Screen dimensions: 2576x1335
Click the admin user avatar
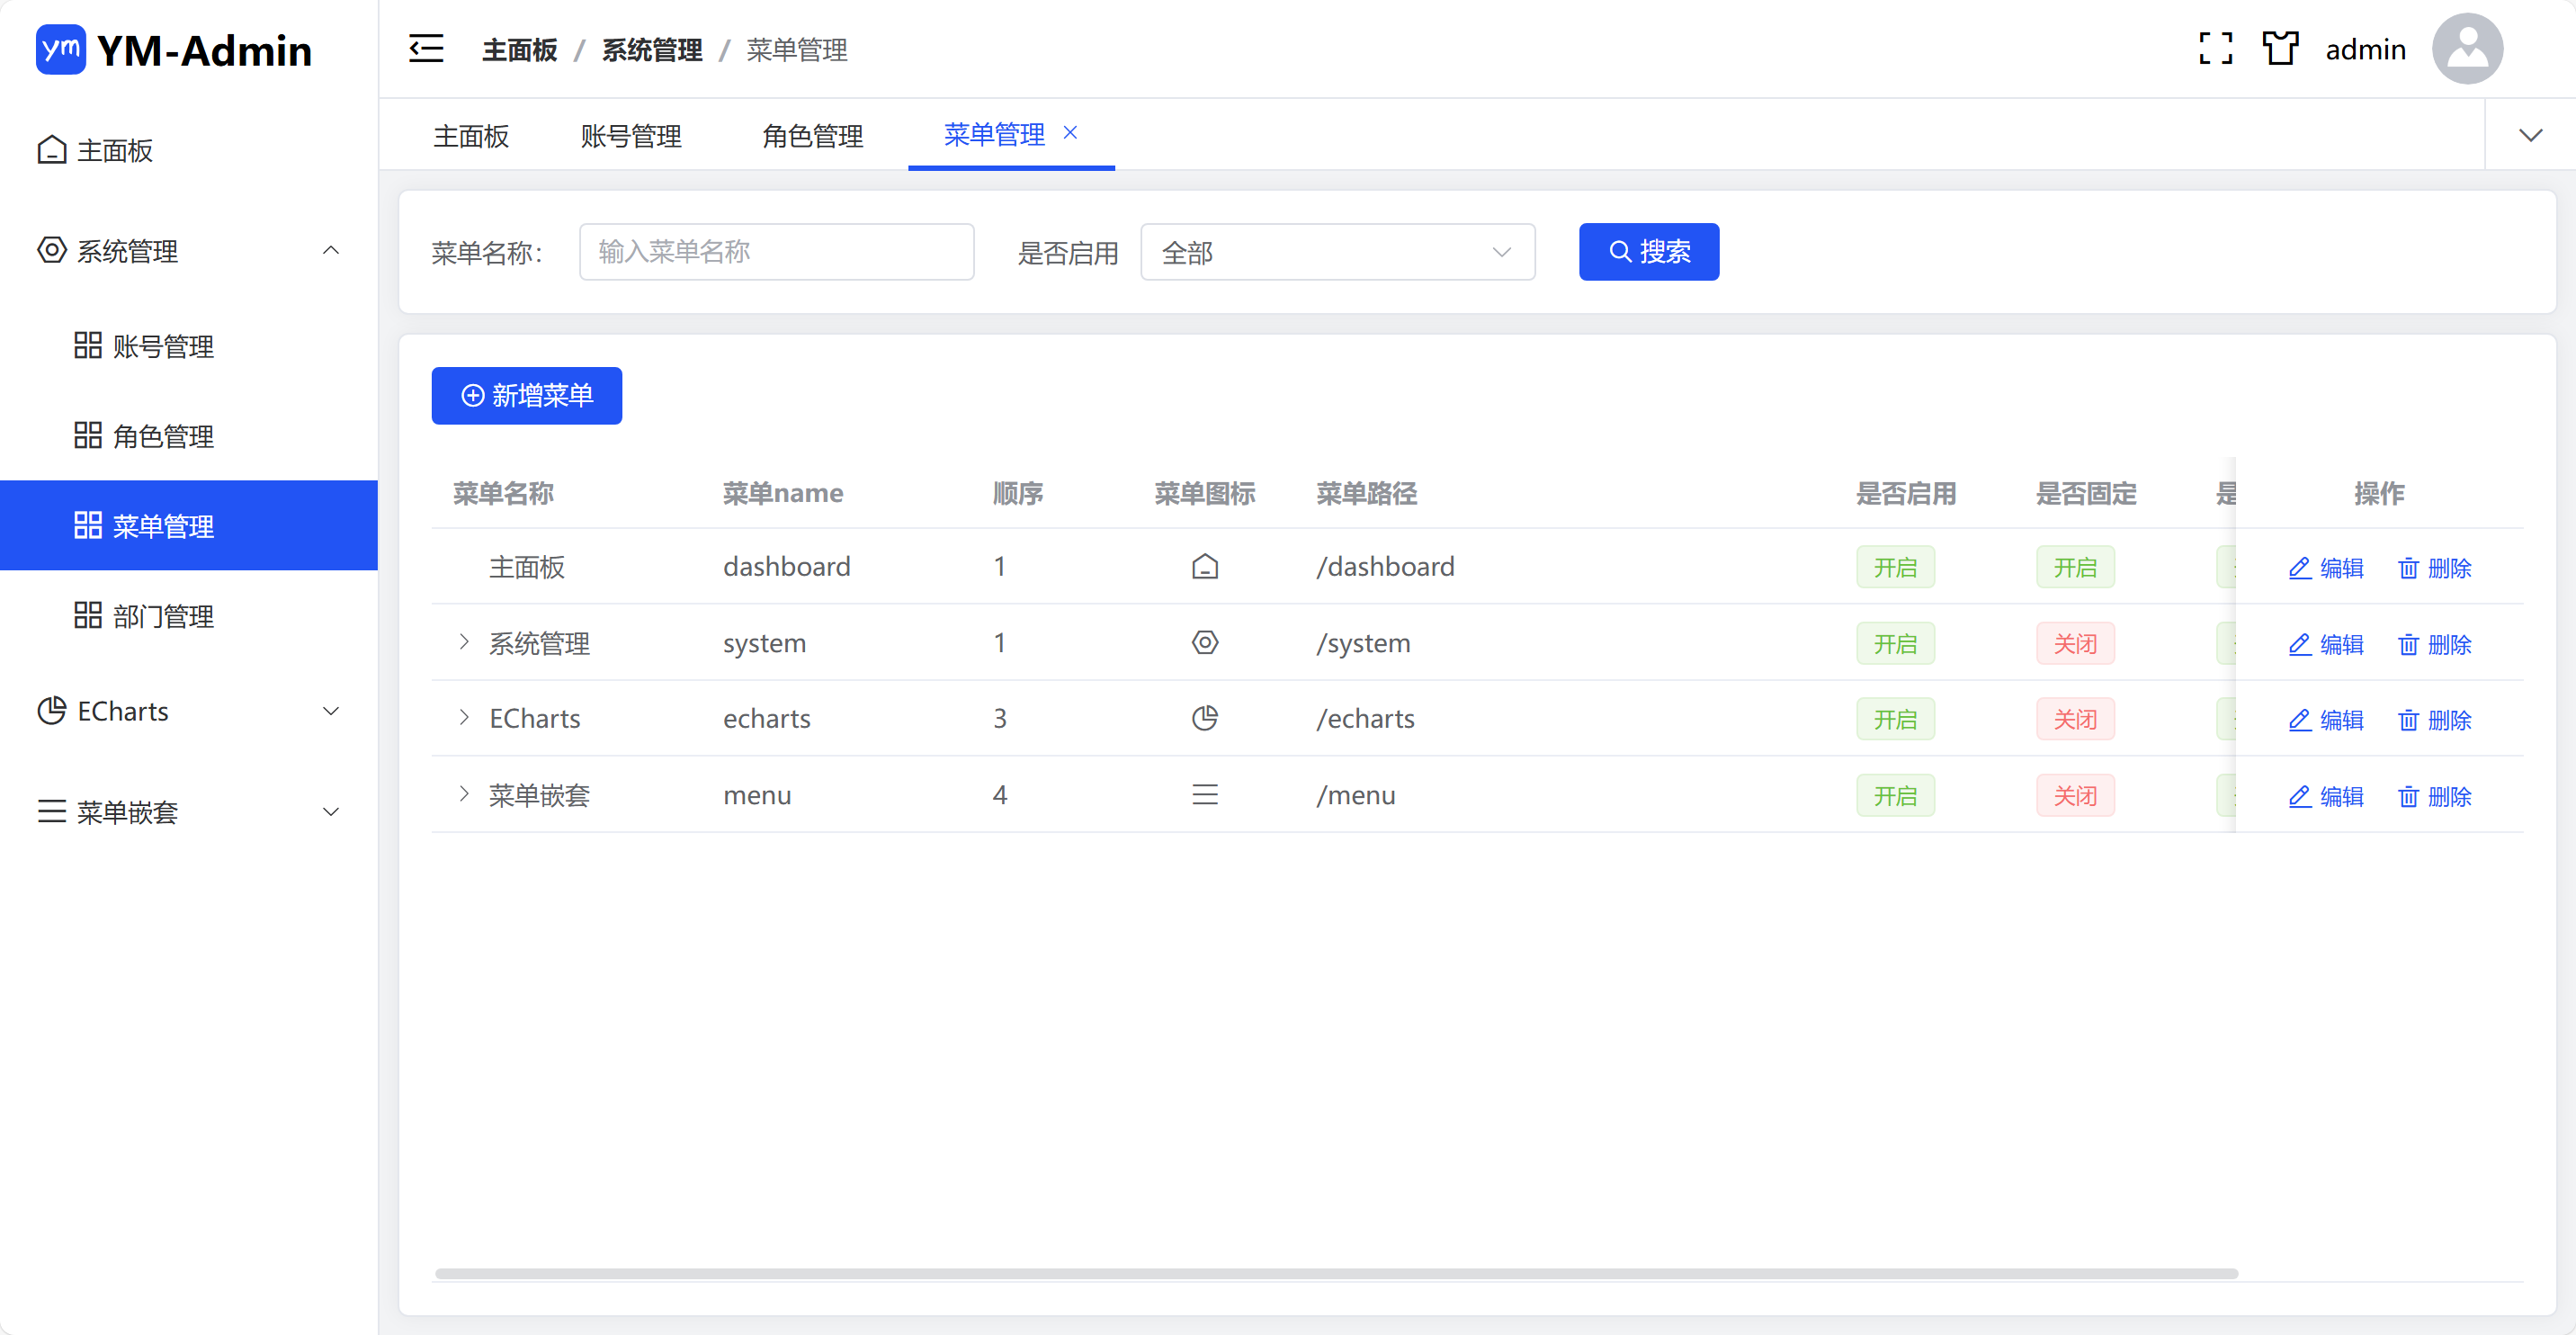(x=2466, y=49)
